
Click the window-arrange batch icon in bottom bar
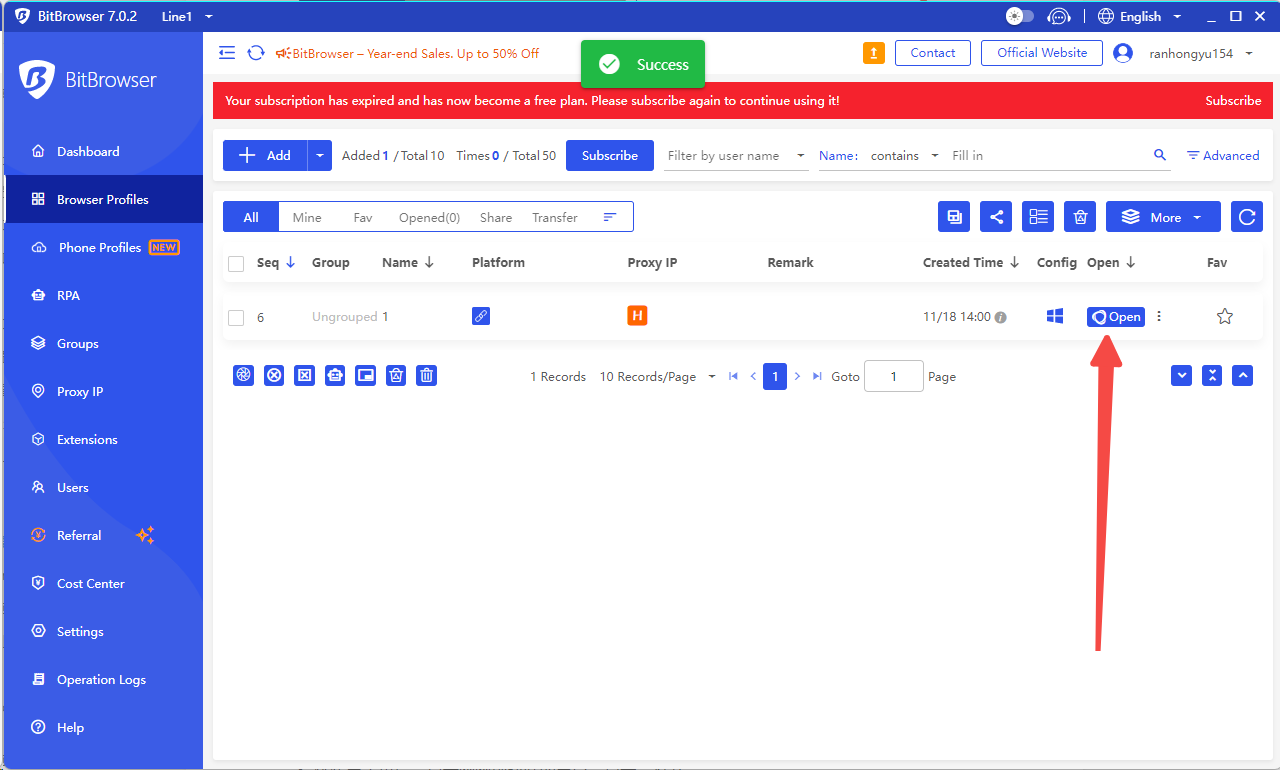coord(366,375)
